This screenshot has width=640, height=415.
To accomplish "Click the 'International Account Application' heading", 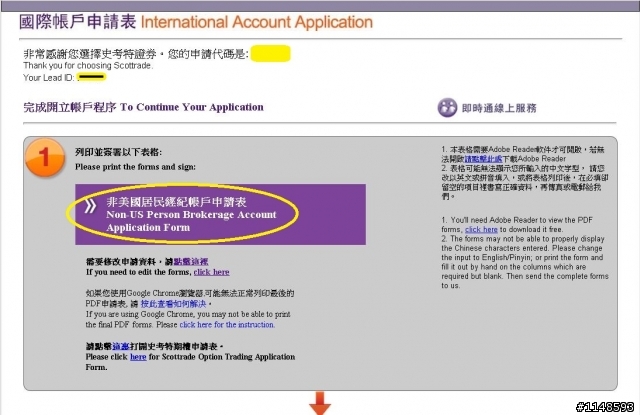I will [257, 22].
